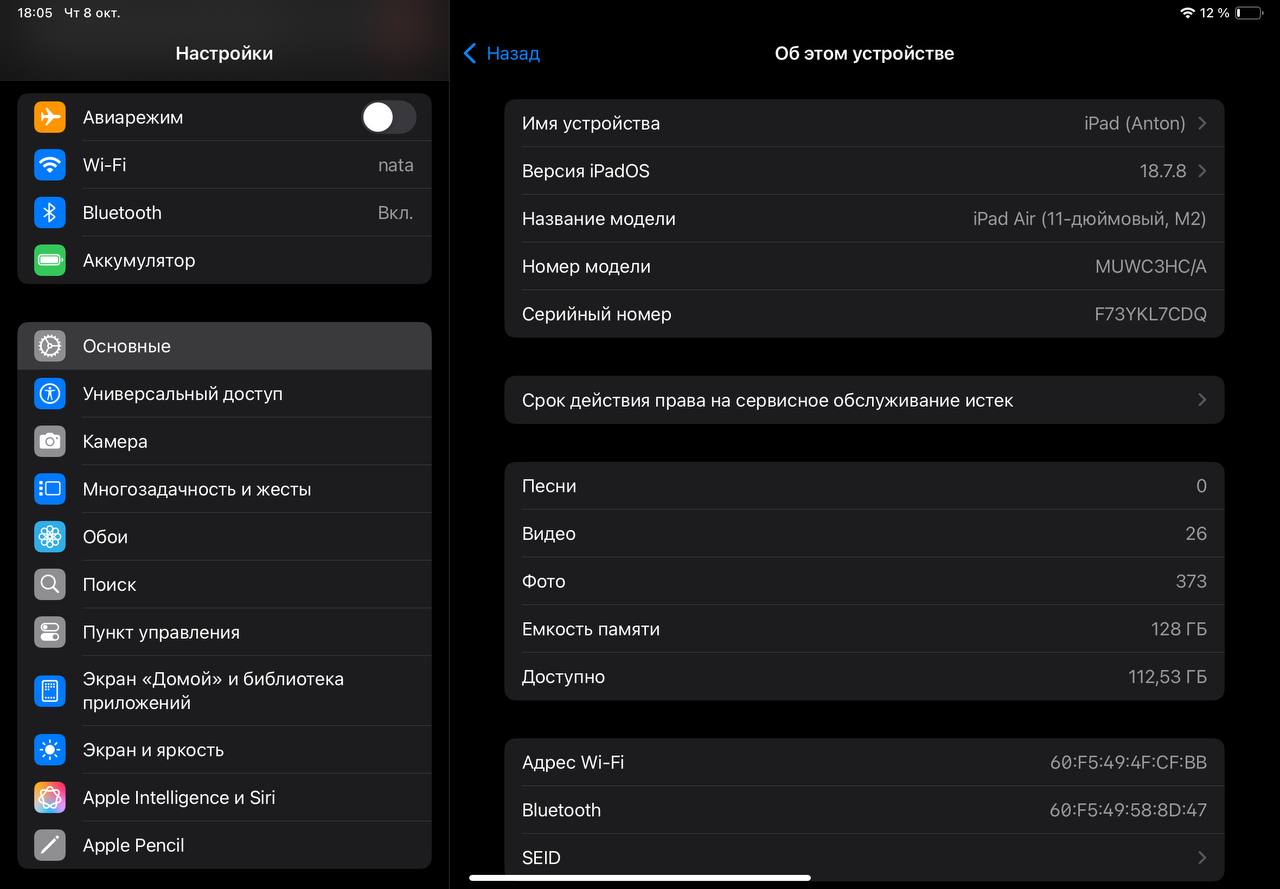Tap the Экран и яркость sun icon
The width and height of the screenshot is (1280, 889).
(50, 750)
